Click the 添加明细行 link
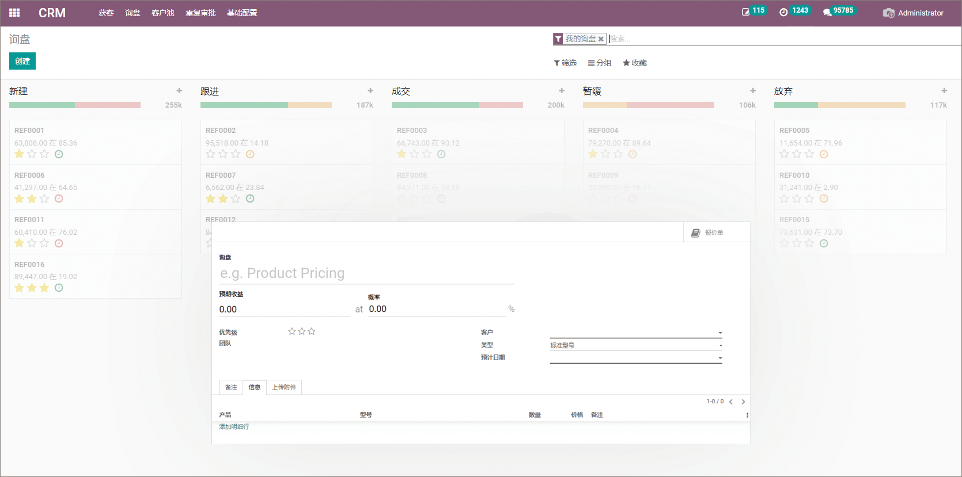Screen dimensions: 962x477 234,427
